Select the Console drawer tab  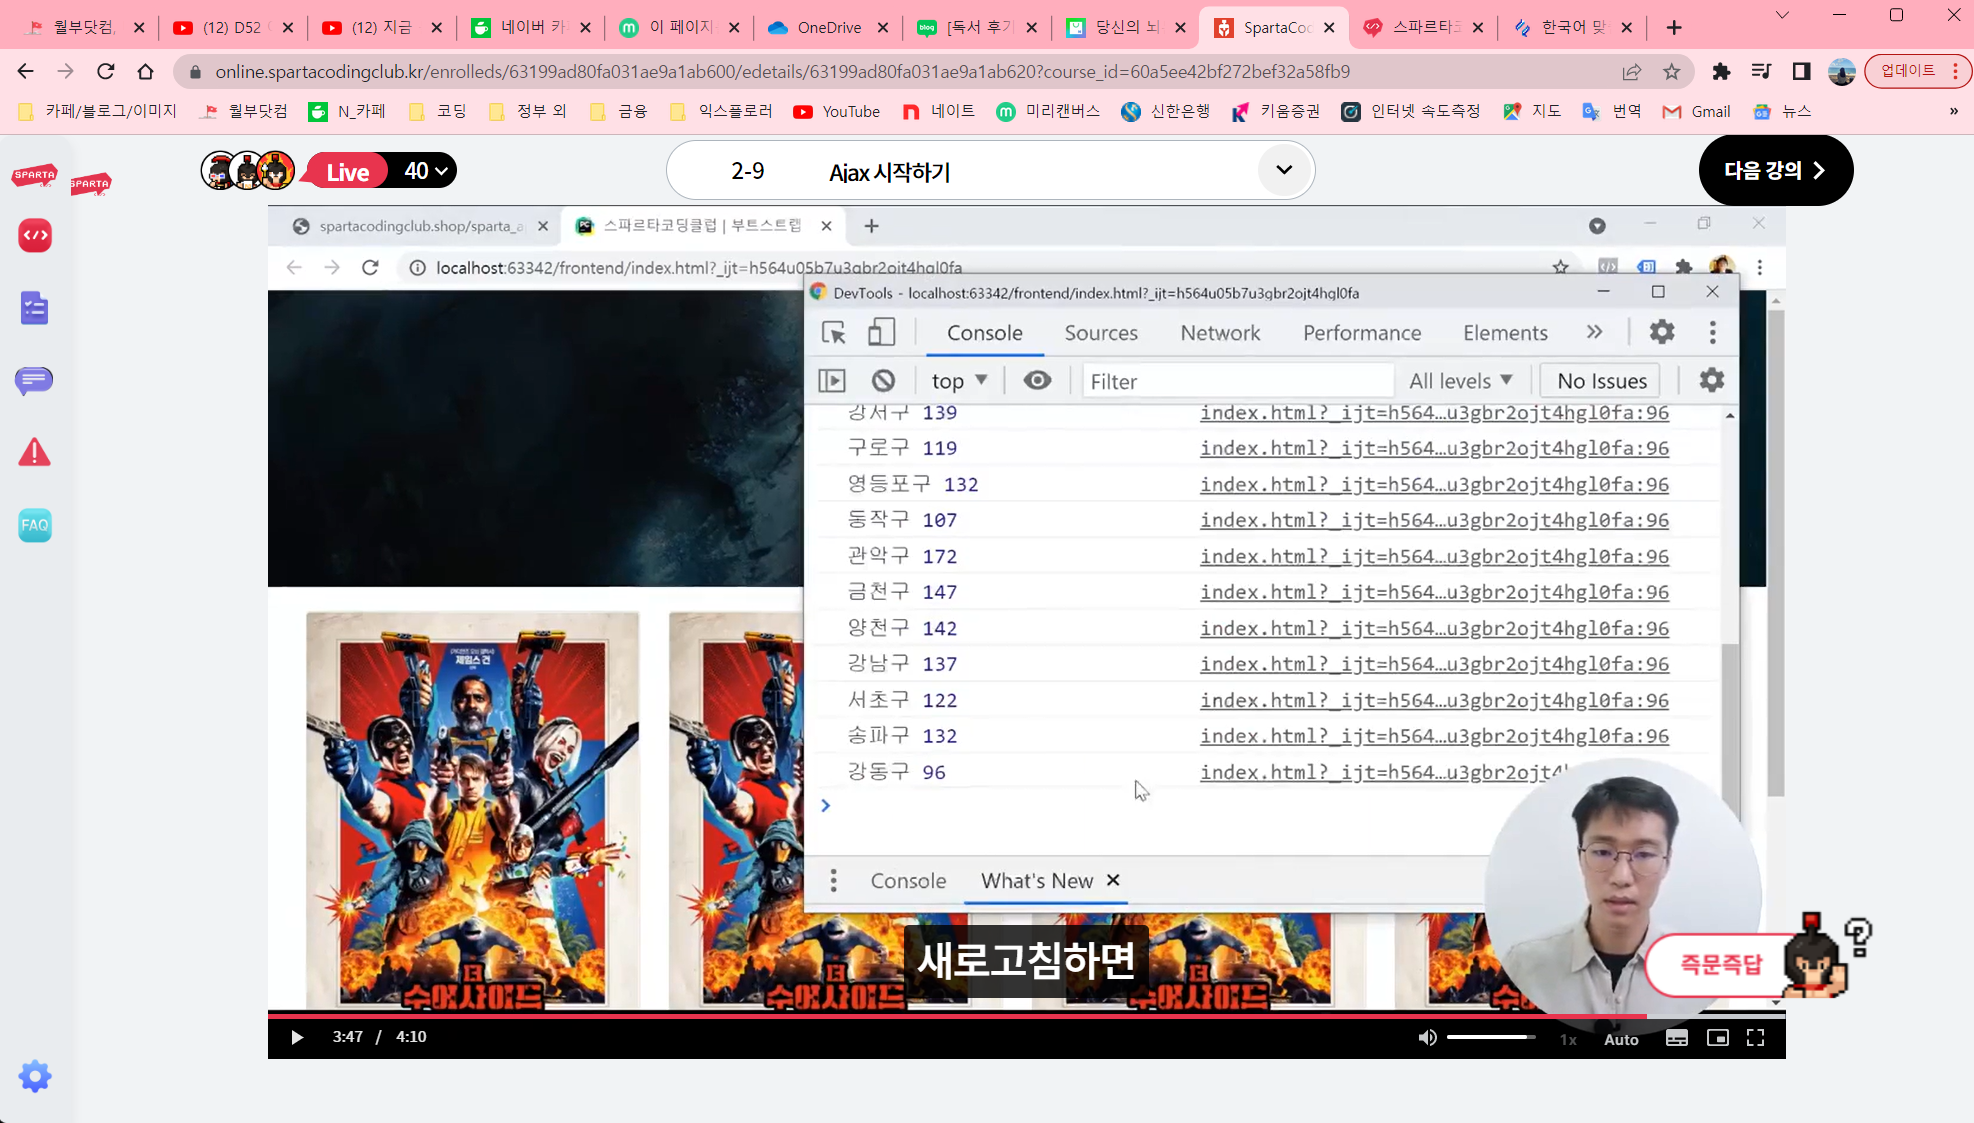(x=908, y=881)
